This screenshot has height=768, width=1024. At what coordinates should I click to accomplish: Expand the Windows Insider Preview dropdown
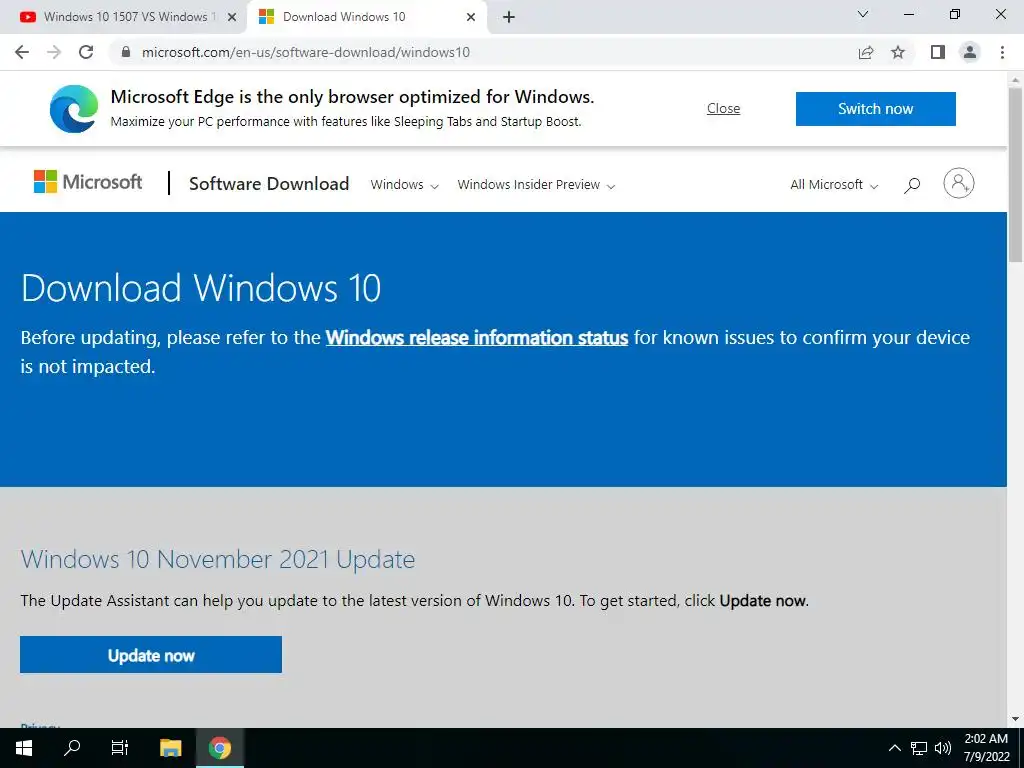536,185
